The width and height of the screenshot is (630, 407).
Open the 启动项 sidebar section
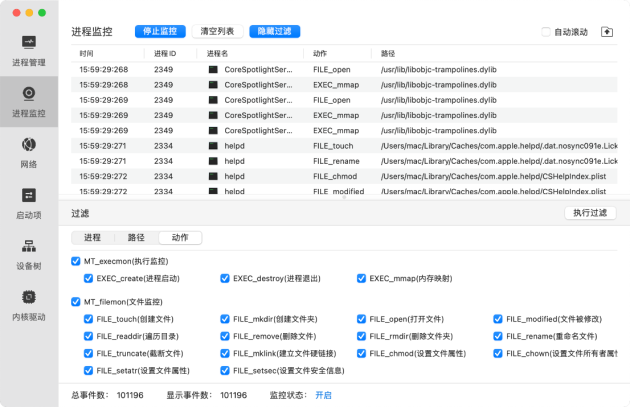pyautogui.click(x=29, y=204)
